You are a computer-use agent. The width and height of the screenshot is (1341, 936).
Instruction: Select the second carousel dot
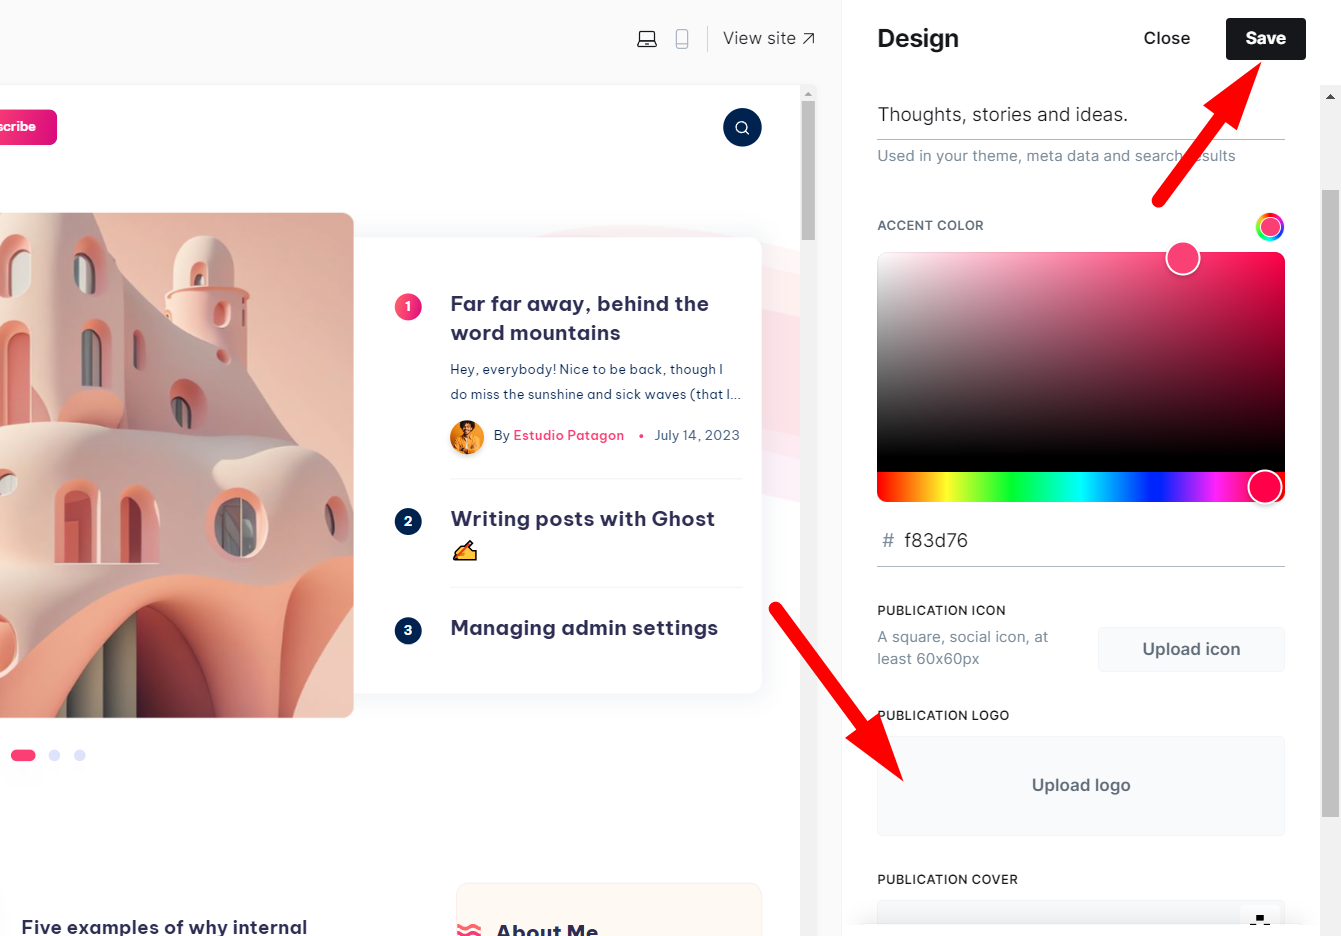coord(55,755)
